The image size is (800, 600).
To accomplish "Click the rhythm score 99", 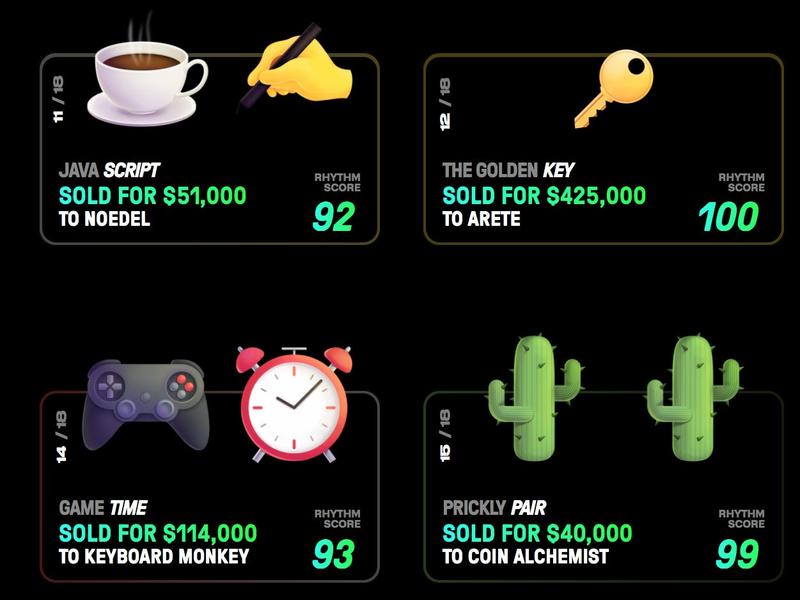I will [737, 554].
